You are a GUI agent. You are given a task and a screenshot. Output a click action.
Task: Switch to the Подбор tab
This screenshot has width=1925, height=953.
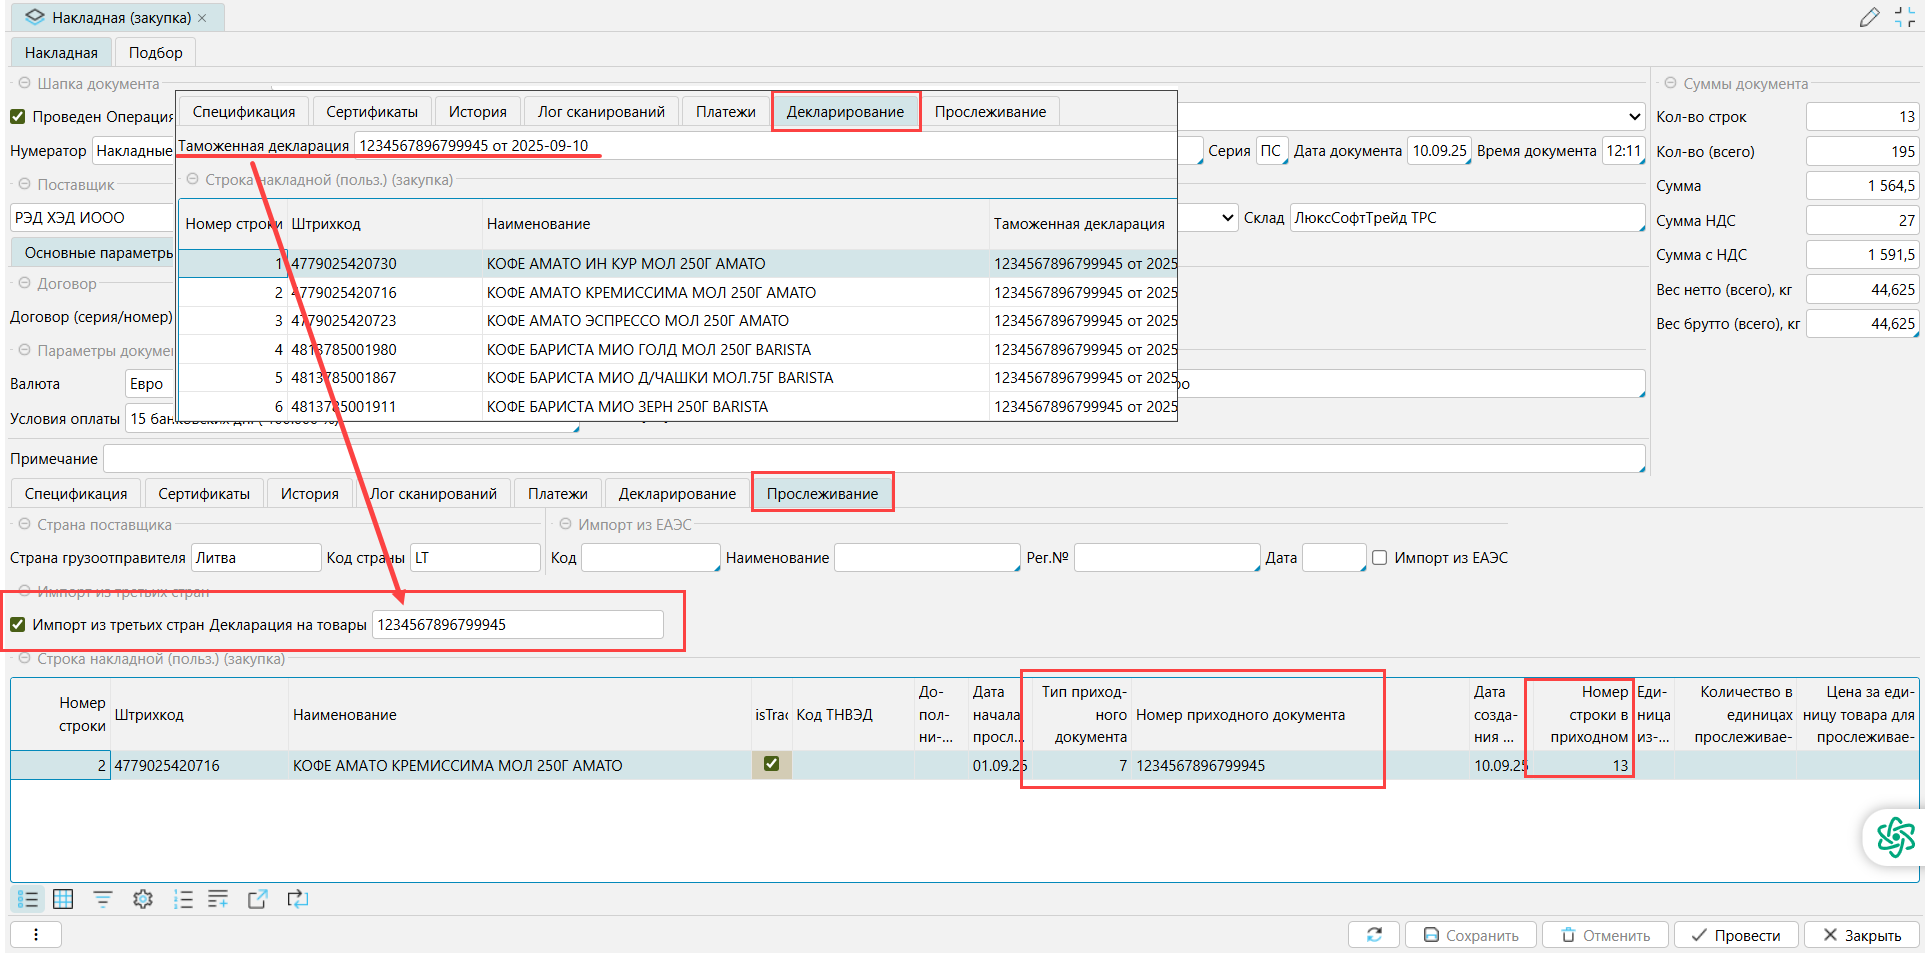(x=155, y=52)
